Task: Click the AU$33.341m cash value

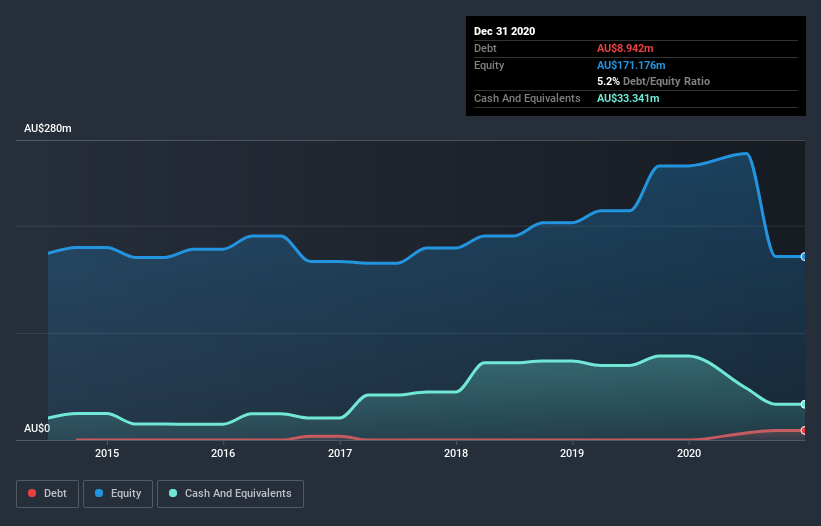Action: point(628,98)
